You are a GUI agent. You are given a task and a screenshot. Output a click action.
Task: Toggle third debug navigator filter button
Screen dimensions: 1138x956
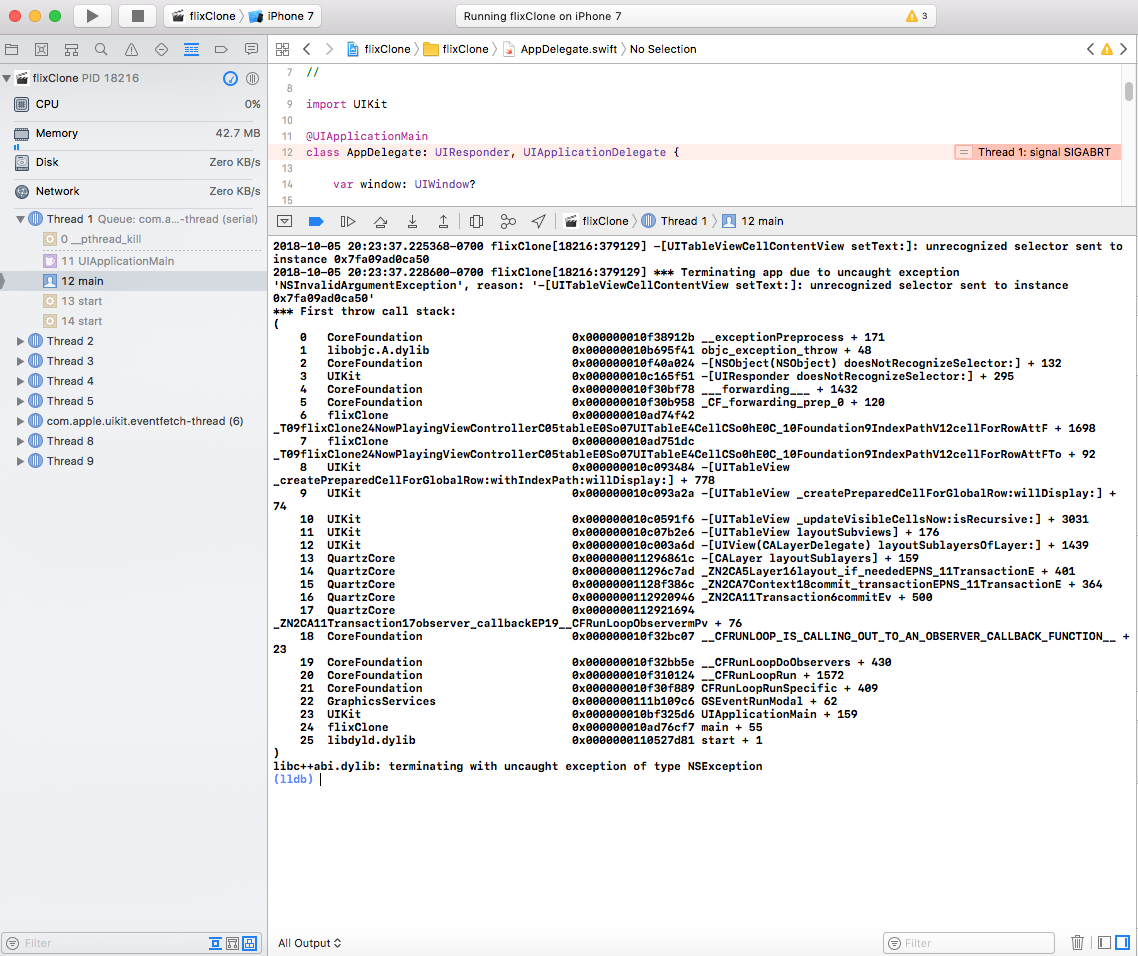pyautogui.click(x=250, y=943)
